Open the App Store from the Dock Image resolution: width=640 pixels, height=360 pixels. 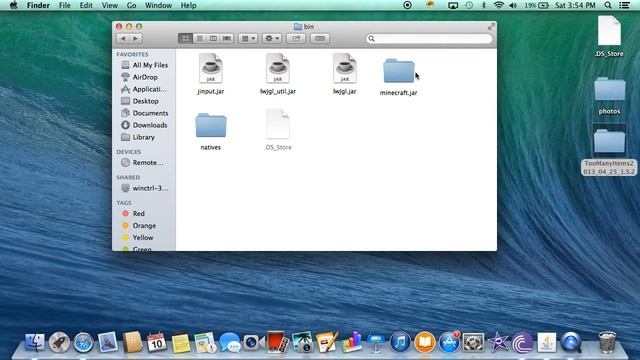[x=449, y=342]
